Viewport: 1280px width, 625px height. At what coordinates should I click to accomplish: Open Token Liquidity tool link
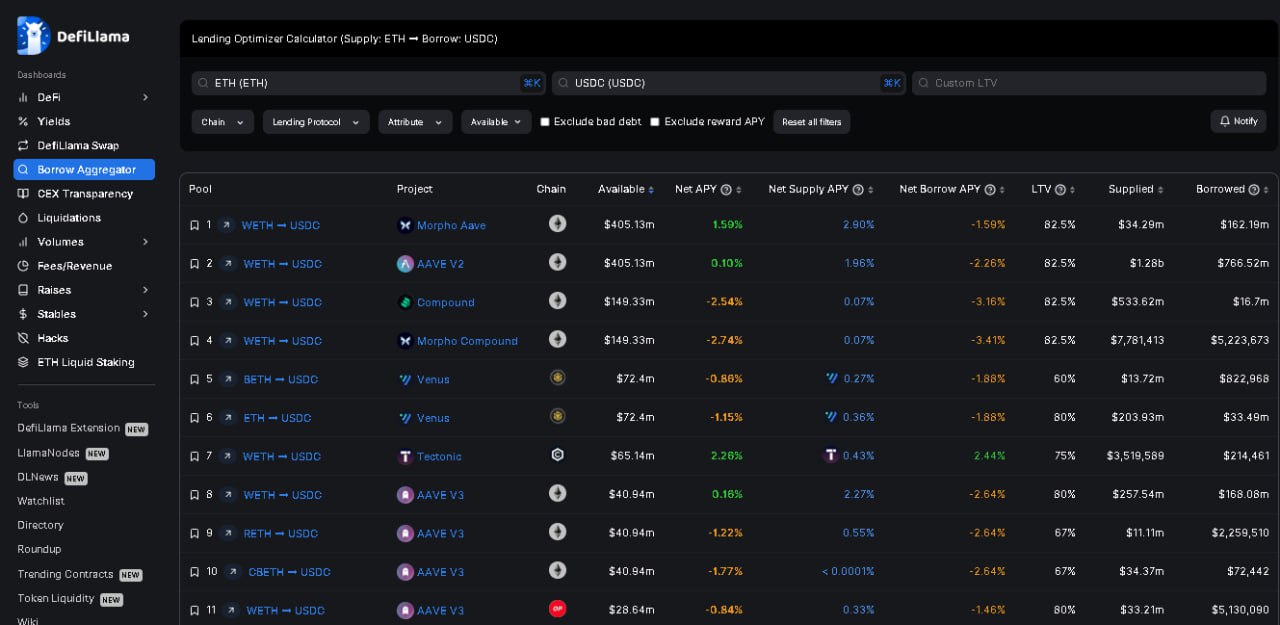[56, 598]
